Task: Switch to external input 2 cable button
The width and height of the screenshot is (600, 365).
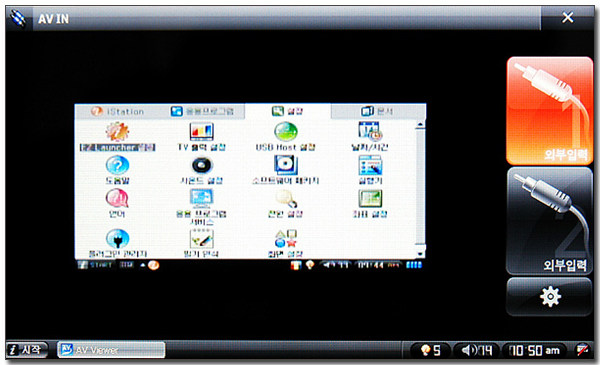Action: click(549, 221)
